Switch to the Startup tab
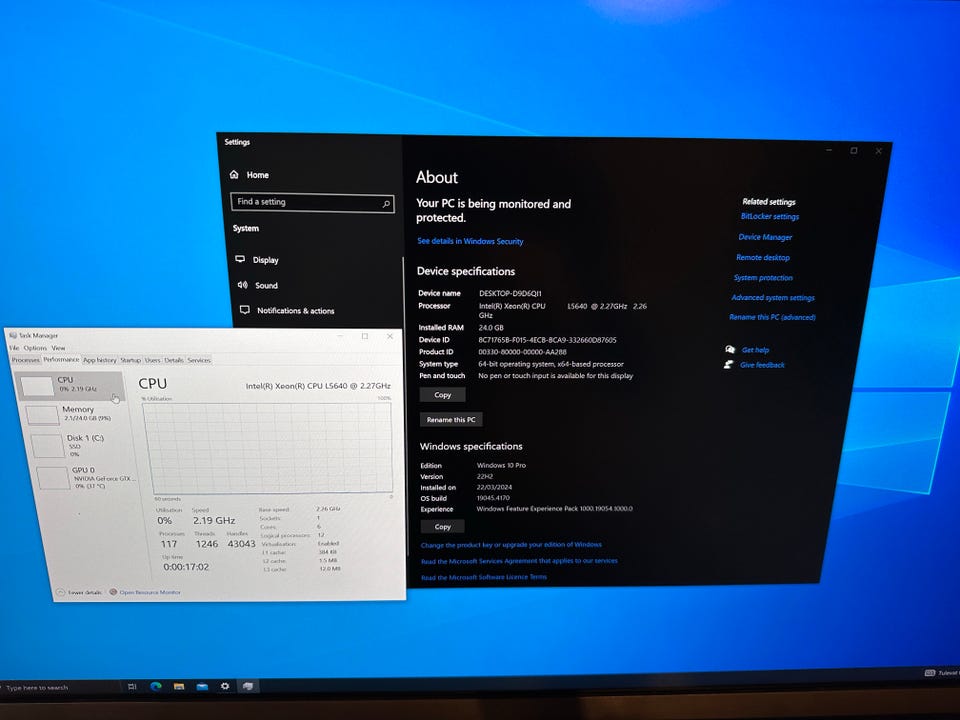Screen dimensions: 960x720 click(130, 360)
